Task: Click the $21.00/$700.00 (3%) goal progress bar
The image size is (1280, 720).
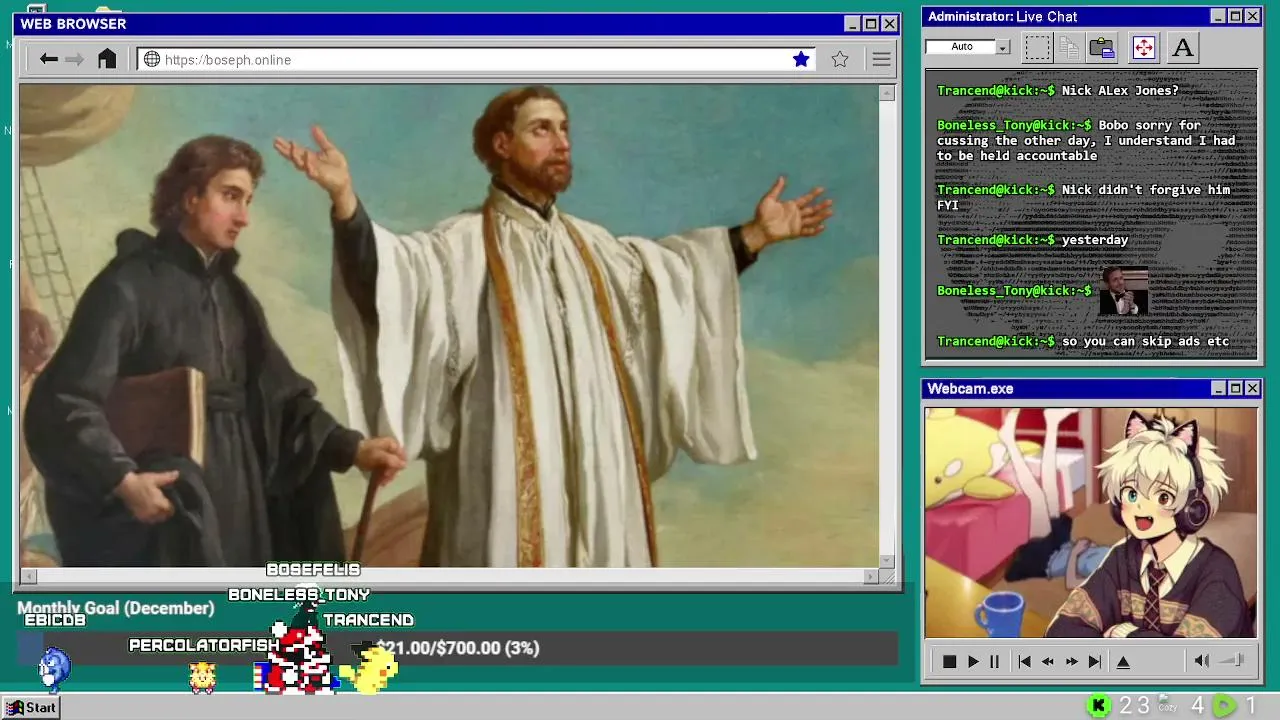Action: 458,648
